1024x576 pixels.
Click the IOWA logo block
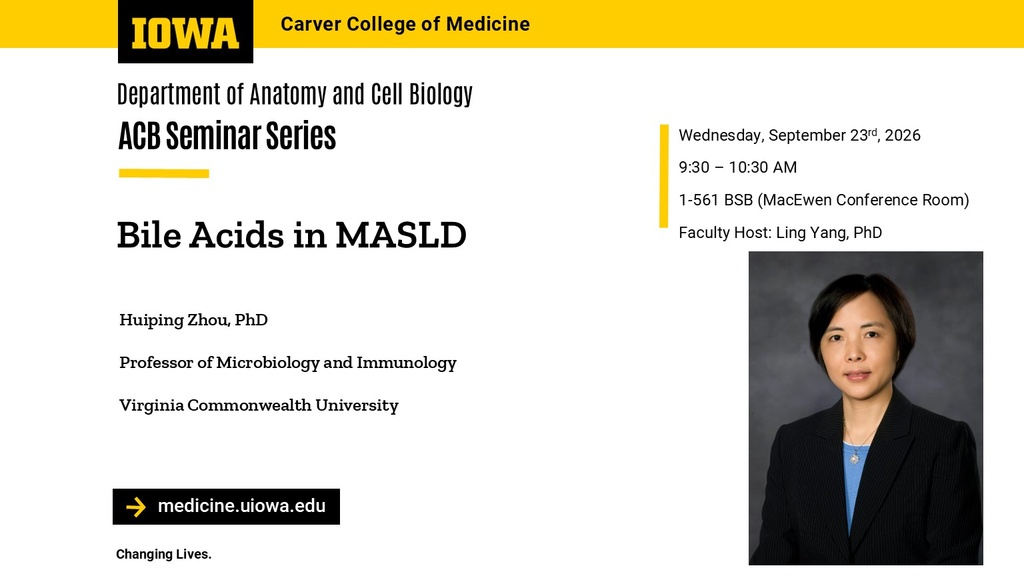tap(185, 31)
